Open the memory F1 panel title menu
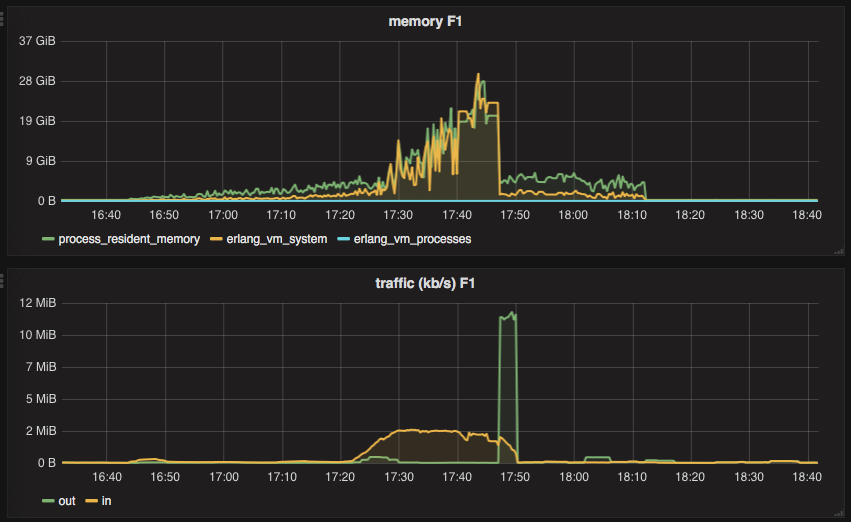The width and height of the screenshot is (851, 522). coord(425,22)
